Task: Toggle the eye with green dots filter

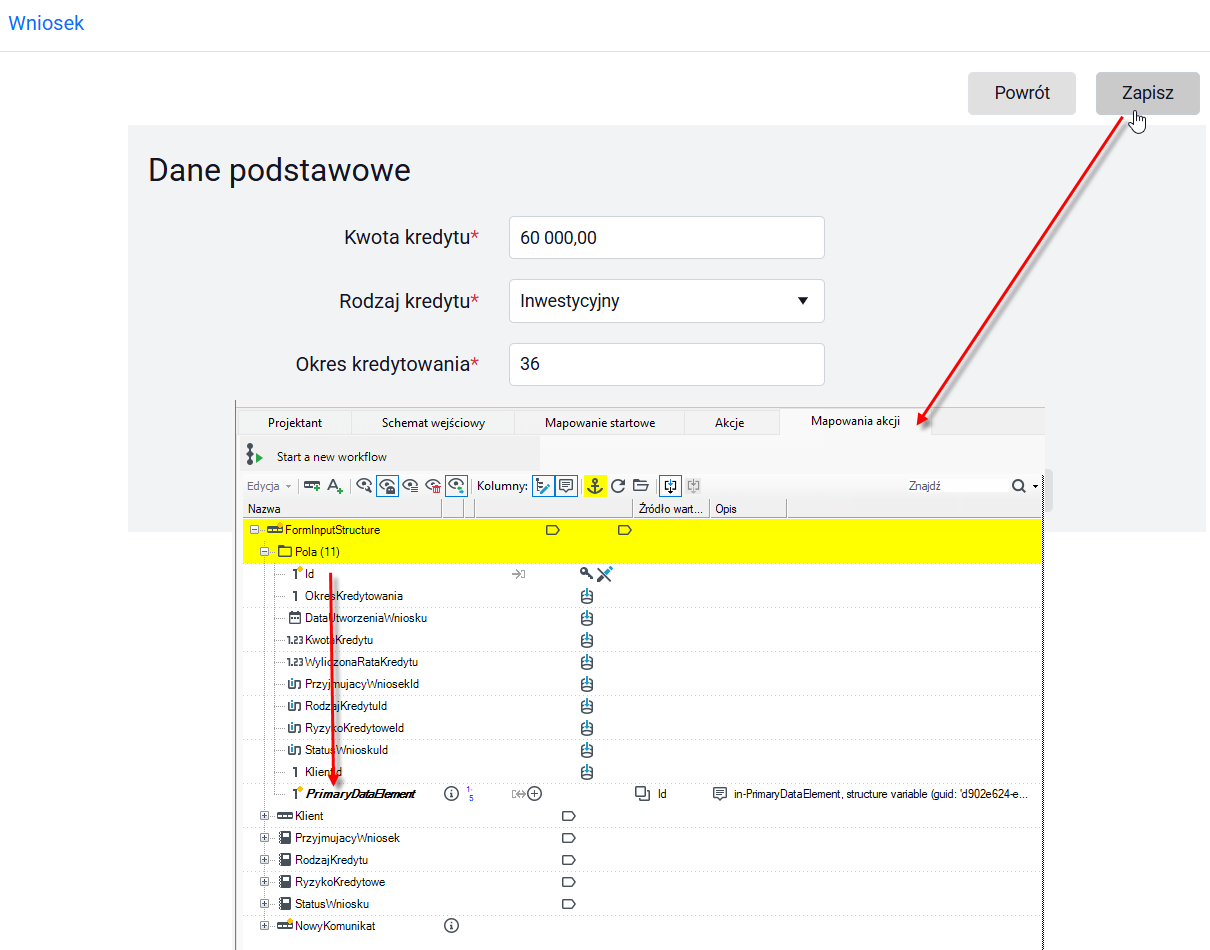Action: coord(456,486)
